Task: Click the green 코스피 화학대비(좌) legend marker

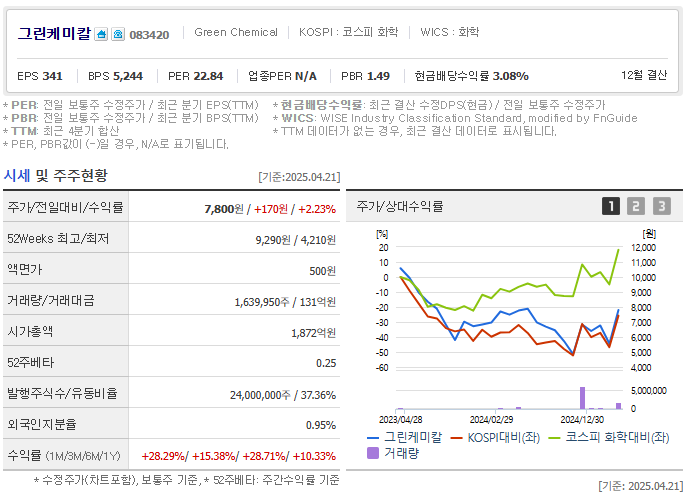Action: tap(554, 437)
